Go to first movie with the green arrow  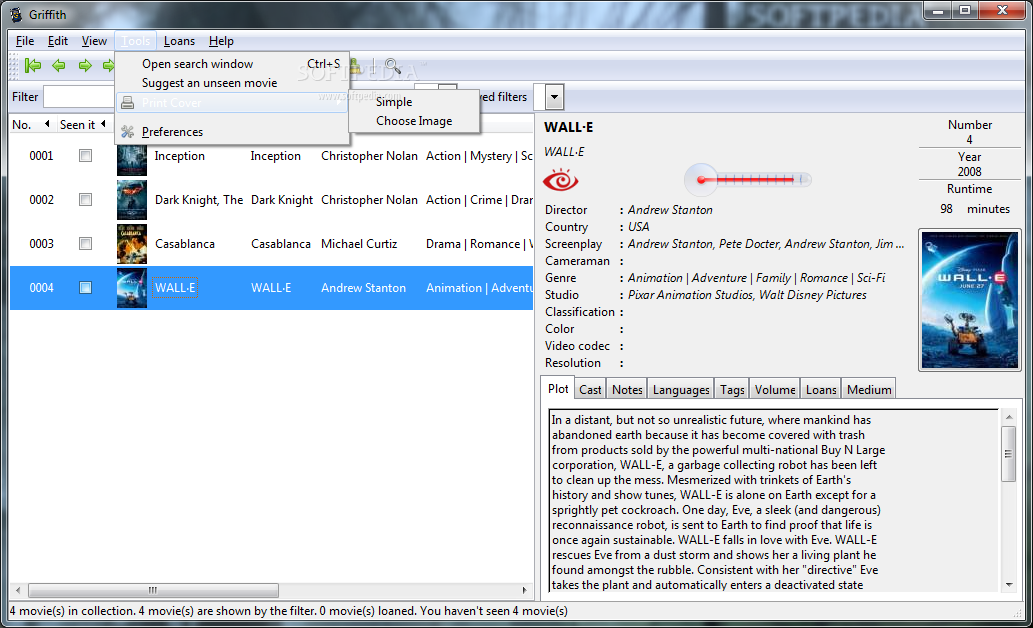tap(32, 65)
